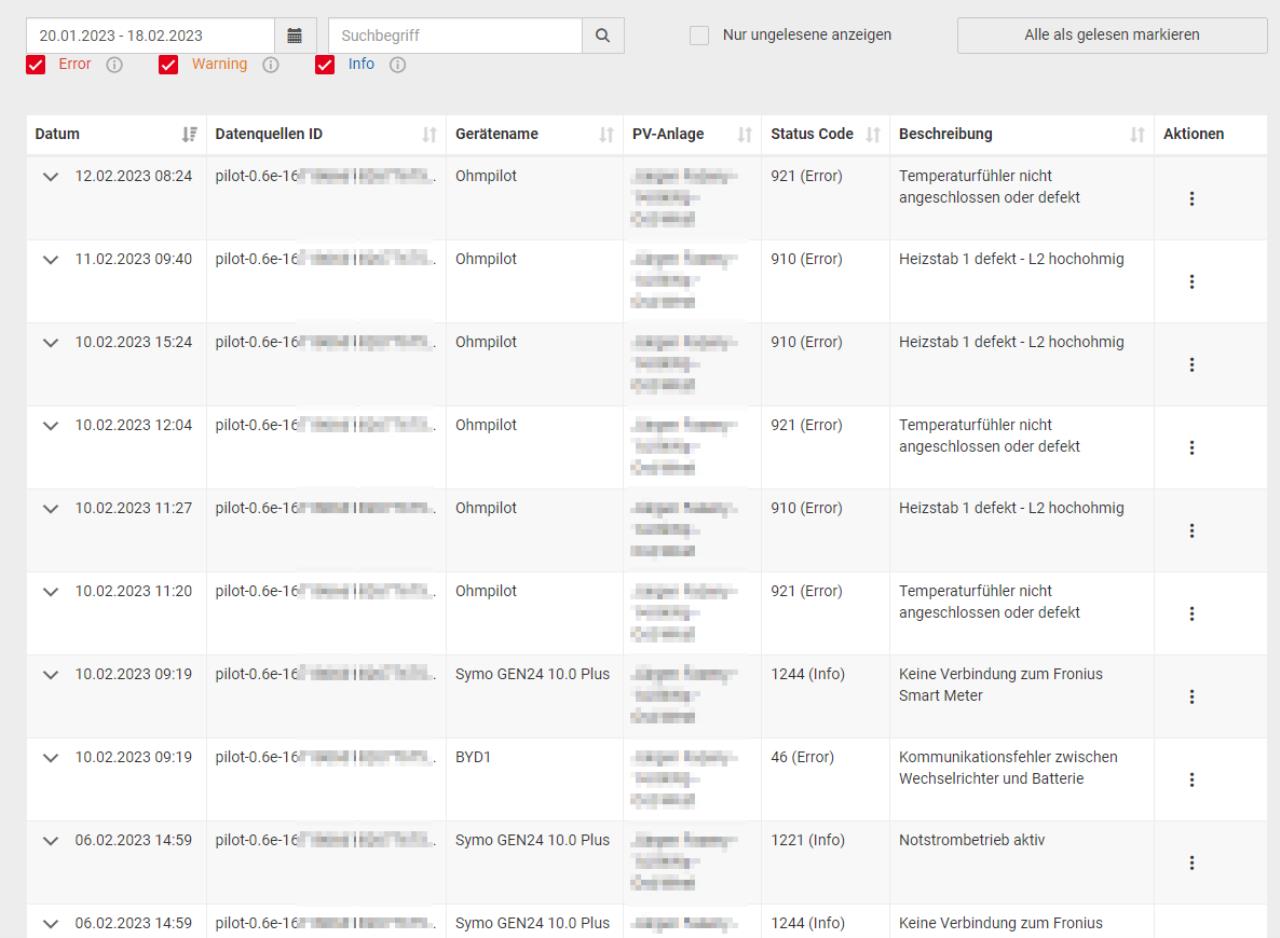The image size is (1280, 938).
Task: Click the date range field 20.01.2023 - 18.02.2023
Action: [x=150, y=35]
